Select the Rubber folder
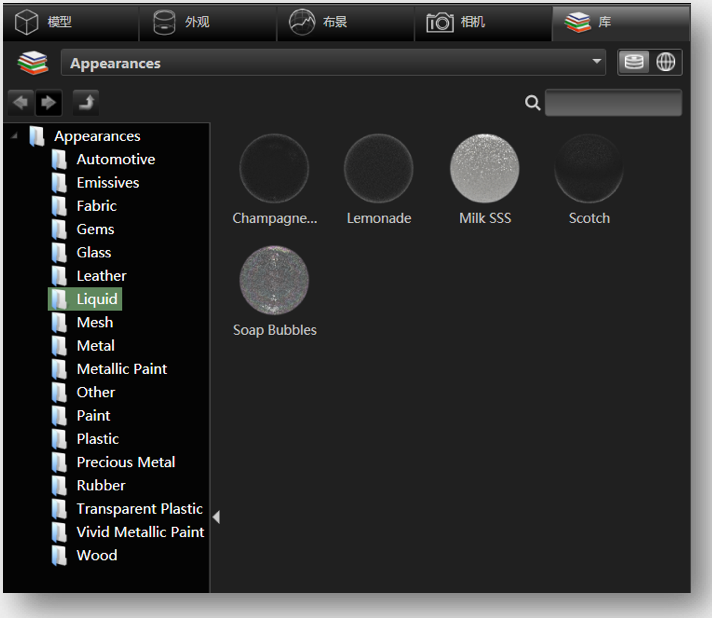This screenshot has height=618, width=712. (x=101, y=485)
